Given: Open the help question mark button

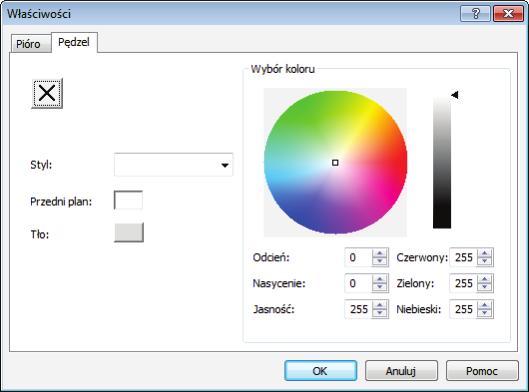Looking at the screenshot, I should (475, 13).
